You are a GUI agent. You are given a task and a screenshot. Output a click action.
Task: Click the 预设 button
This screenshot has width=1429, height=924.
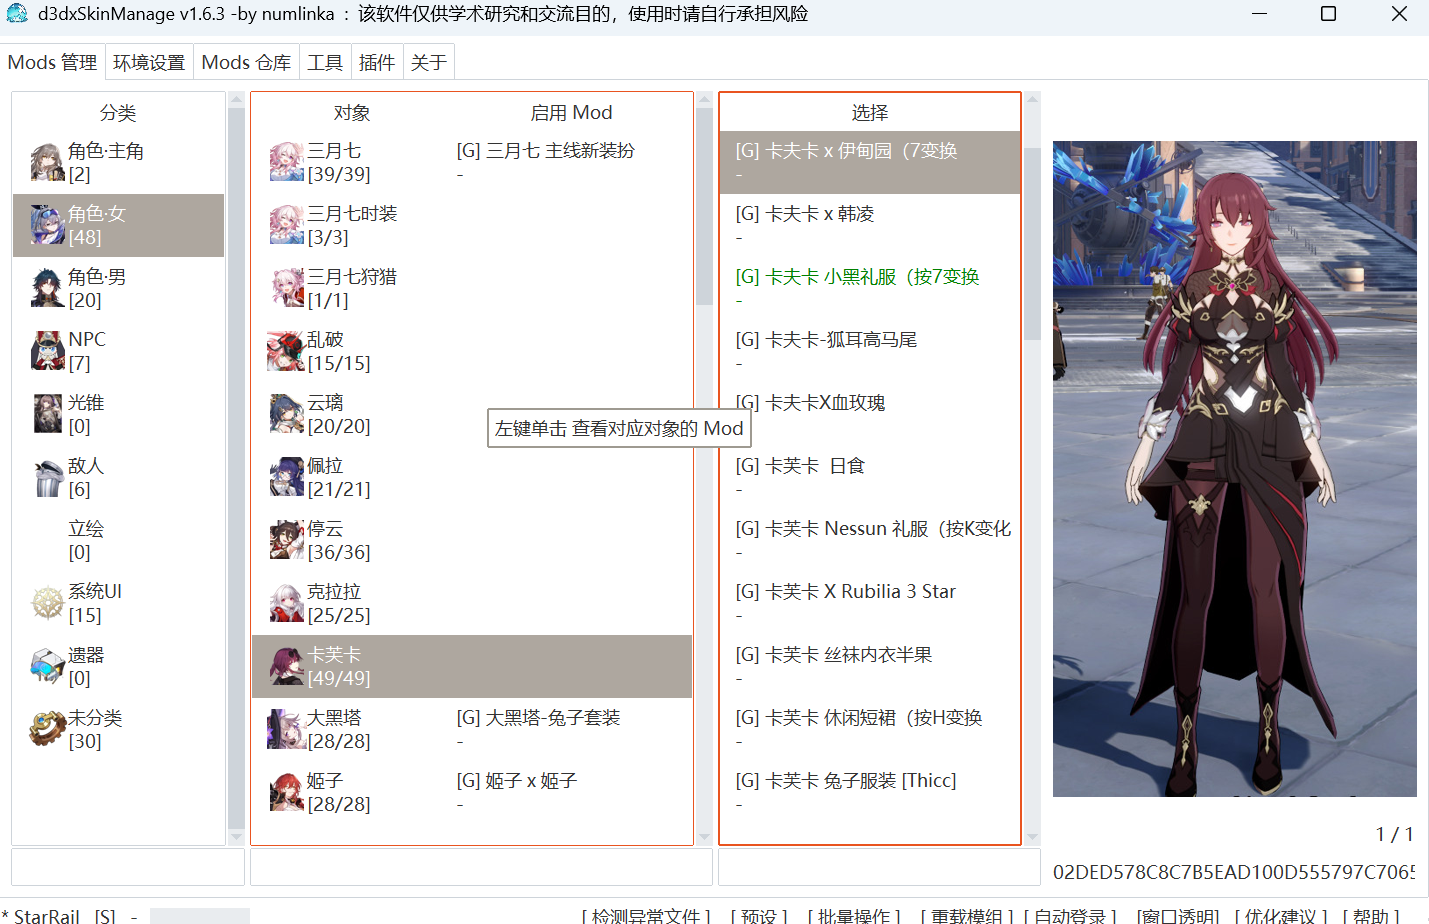759,916
